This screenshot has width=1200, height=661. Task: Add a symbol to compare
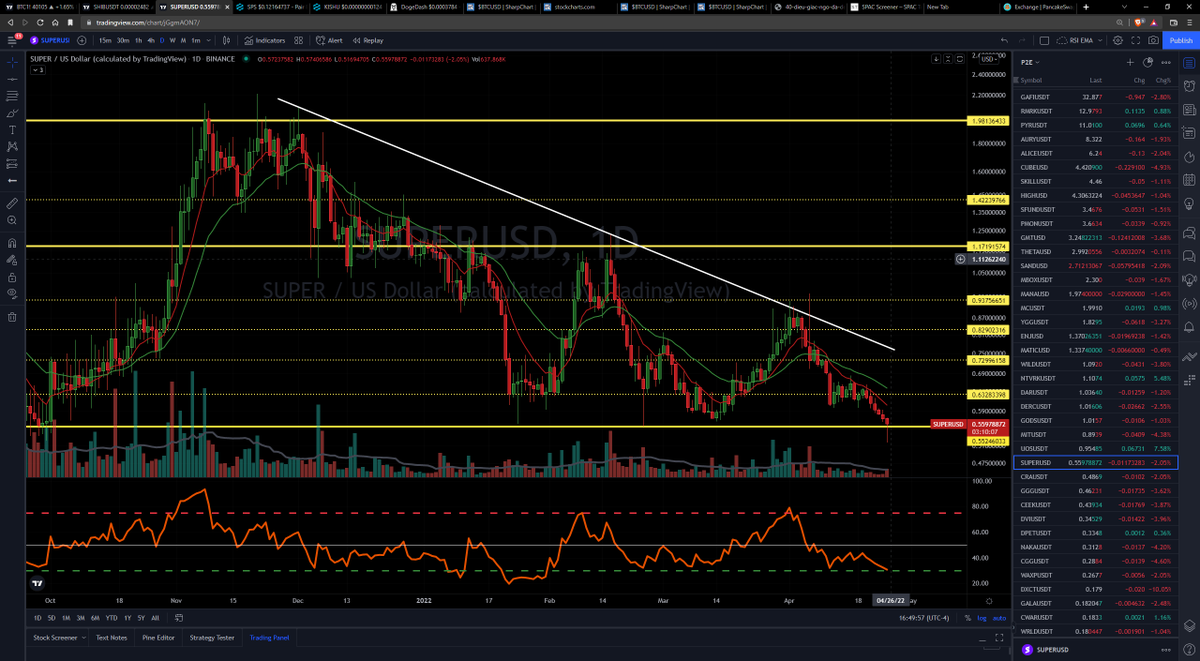80,41
